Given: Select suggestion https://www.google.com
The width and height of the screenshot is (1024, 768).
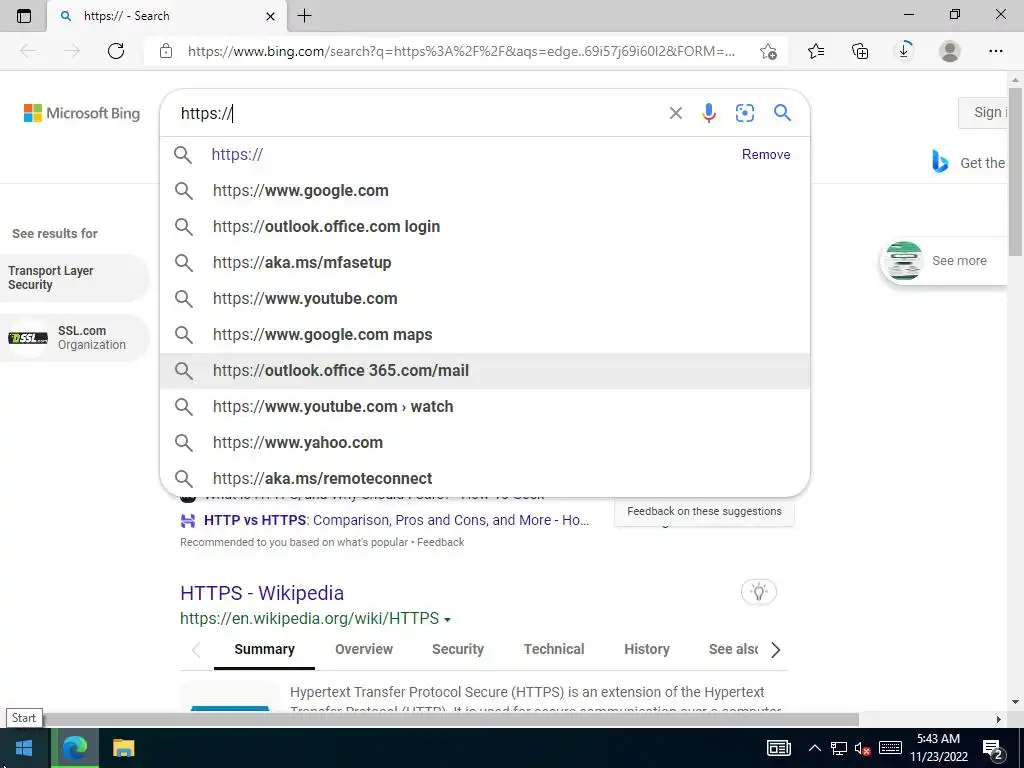Looking at the screenshot, I should [485, 191].
